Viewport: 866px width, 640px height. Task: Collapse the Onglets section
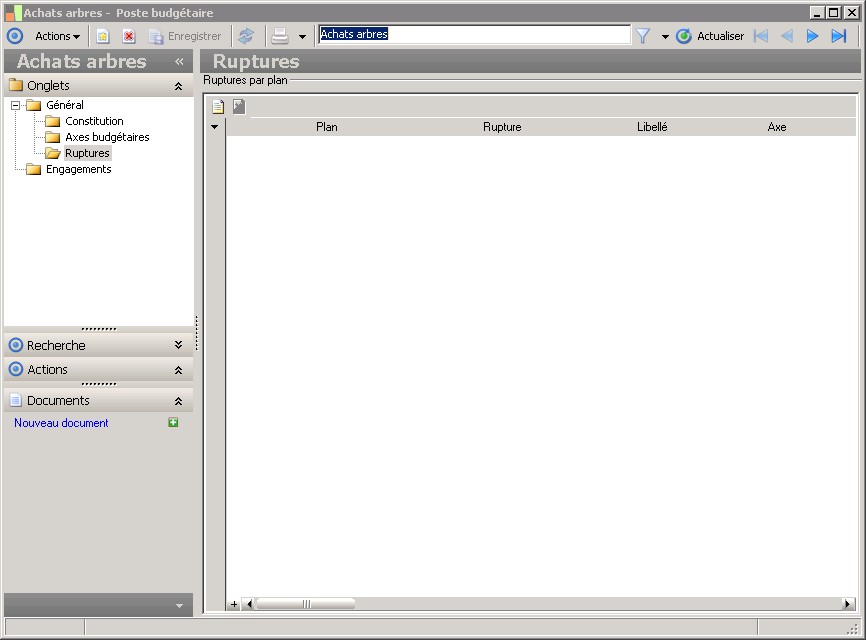click(178, 86)
